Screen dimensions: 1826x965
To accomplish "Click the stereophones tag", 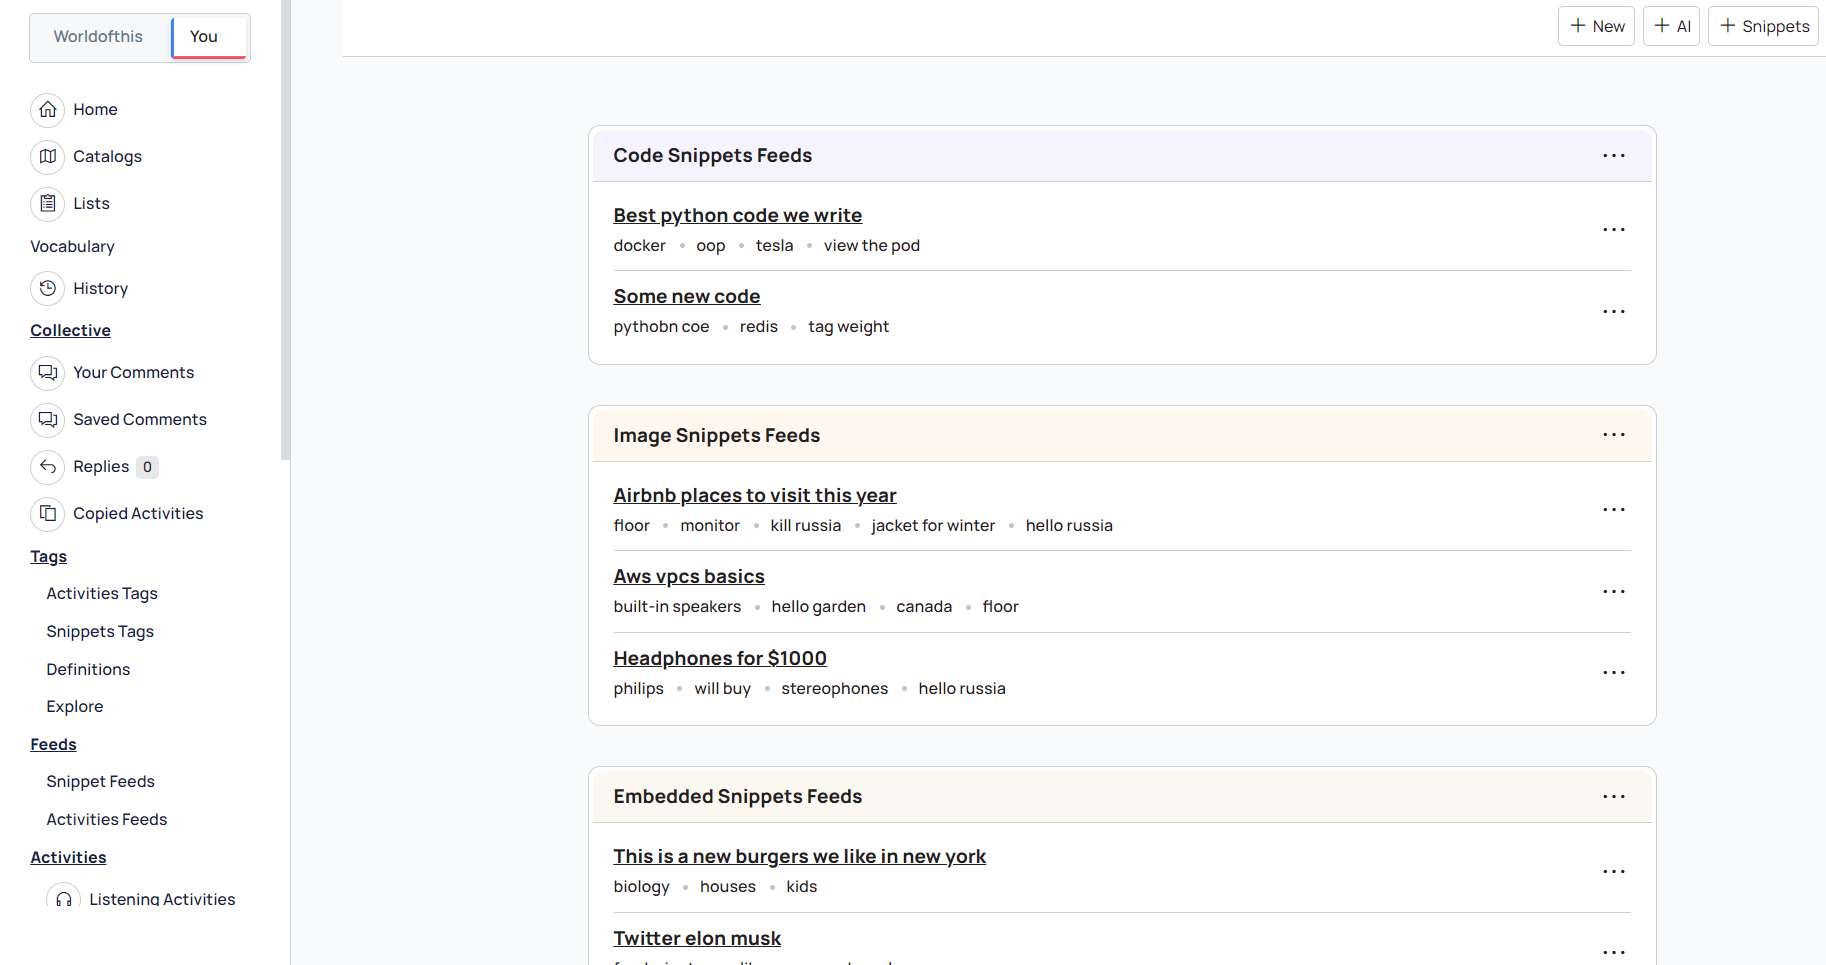I will click(834, 689).
